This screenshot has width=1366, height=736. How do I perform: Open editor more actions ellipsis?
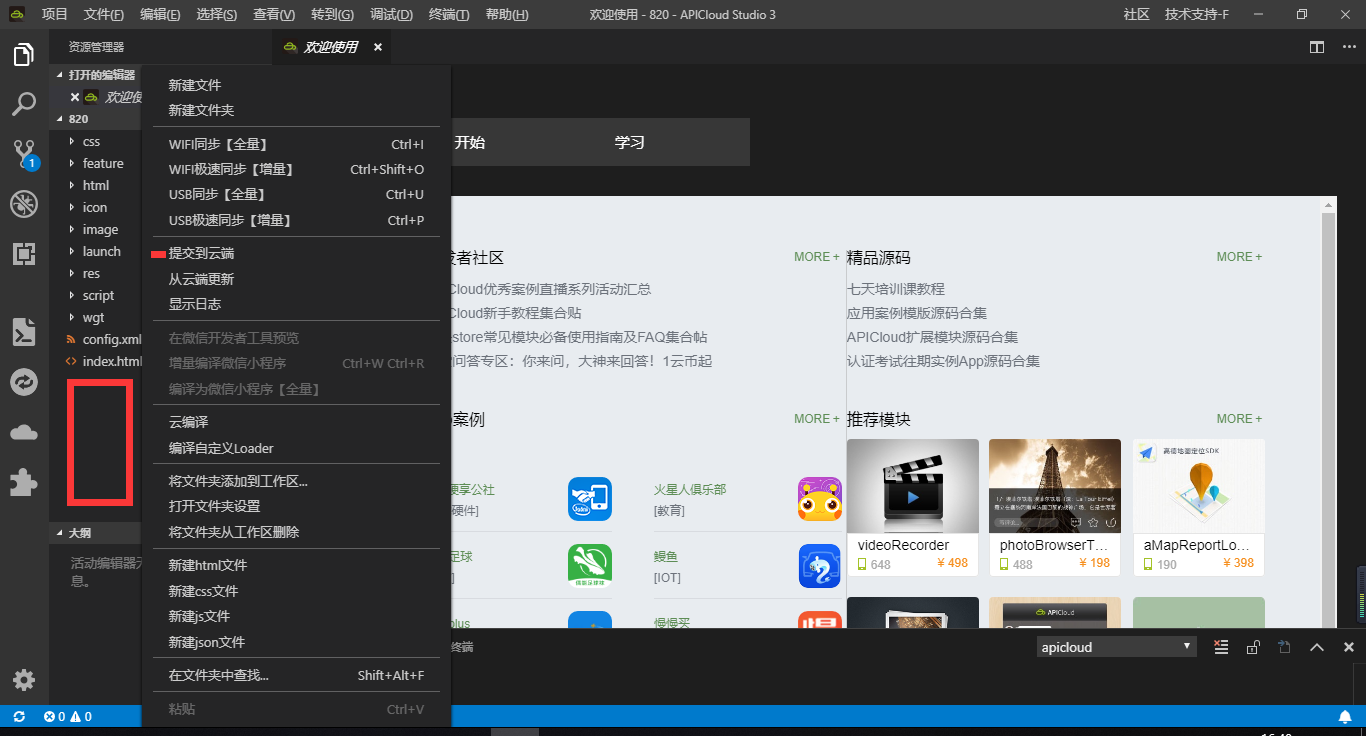[1349, 47]
